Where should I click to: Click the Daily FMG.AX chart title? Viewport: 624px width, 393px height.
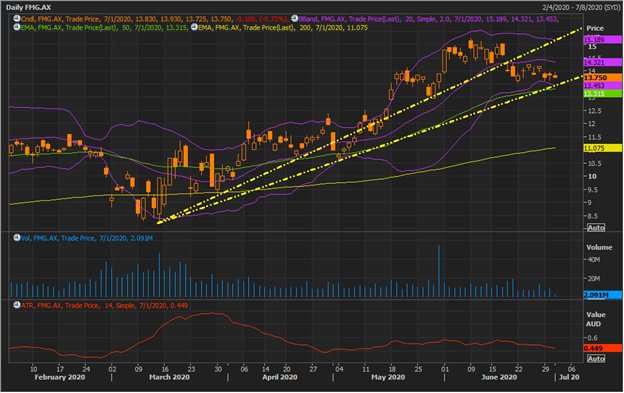pyautogui.click(x=28, y=8)
